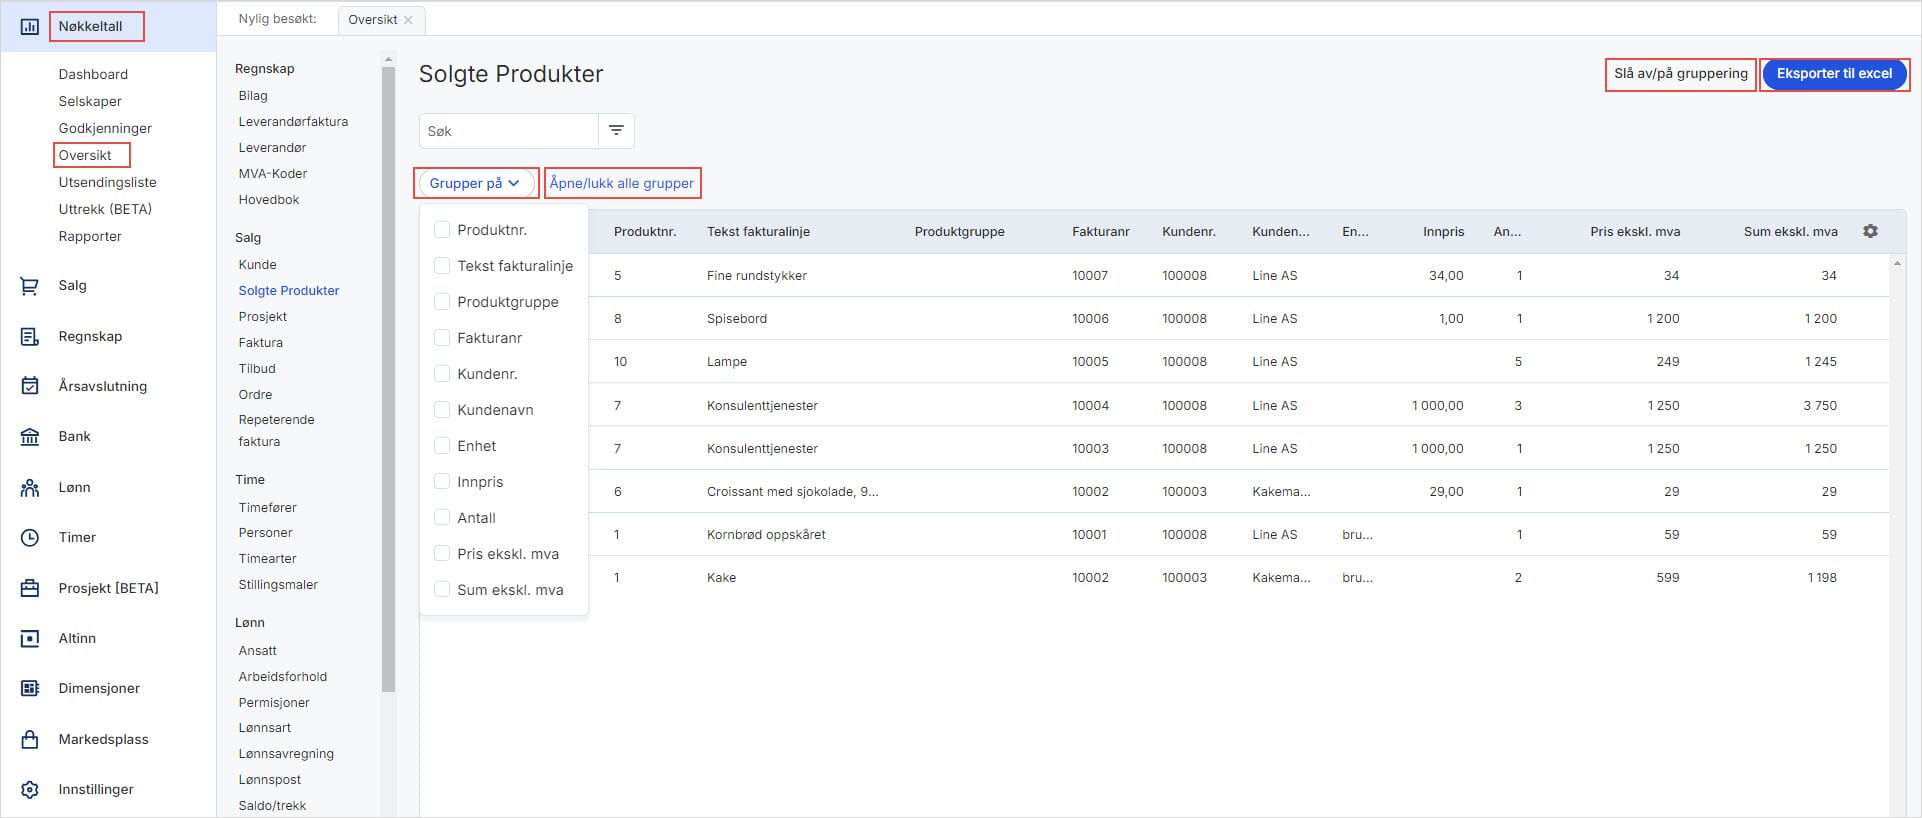
Task: Open table column settings gear icon
Action: (1870, 231)
